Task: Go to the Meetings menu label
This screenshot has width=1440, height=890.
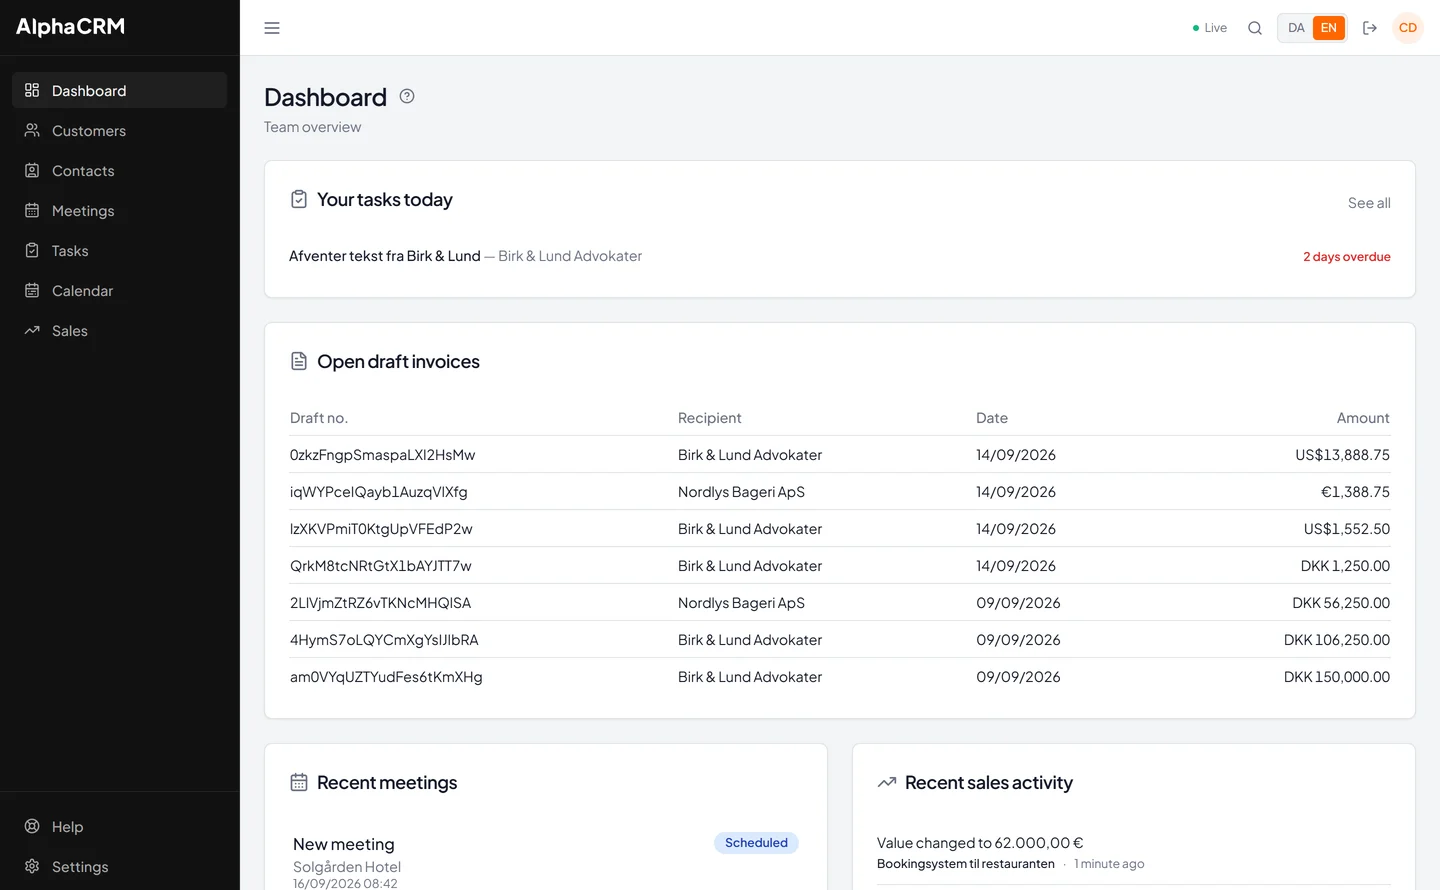Action: click(83, 211)
